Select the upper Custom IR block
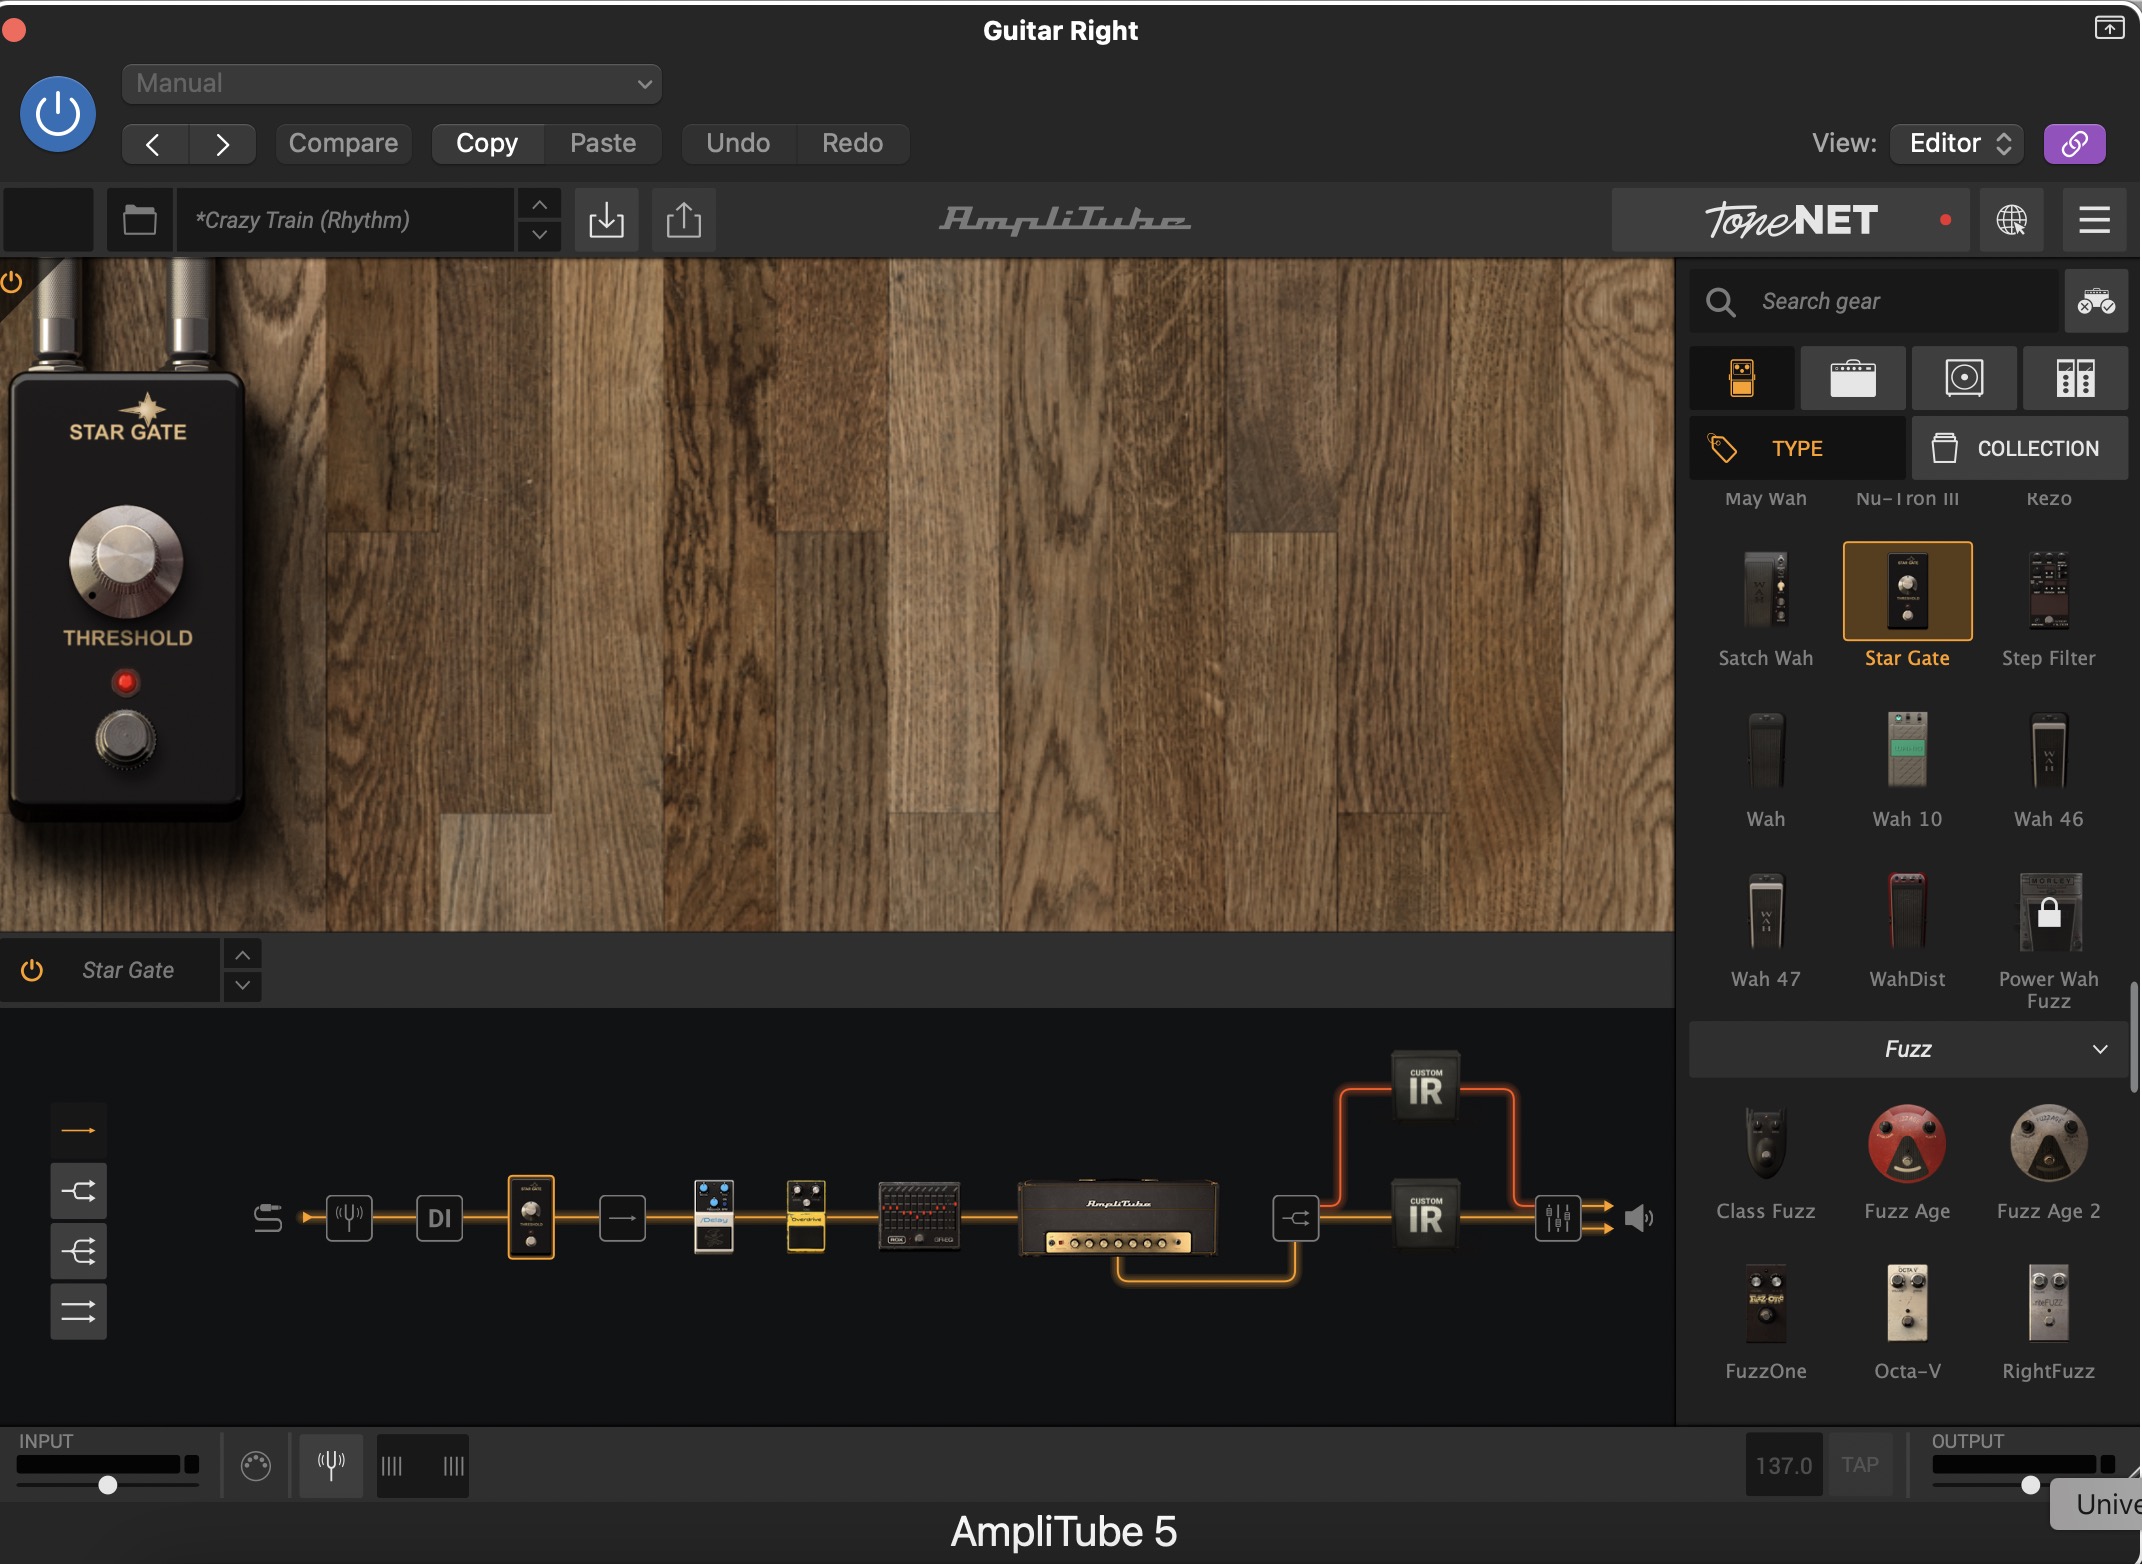2142x1564 pixels. (1426, 1085)
